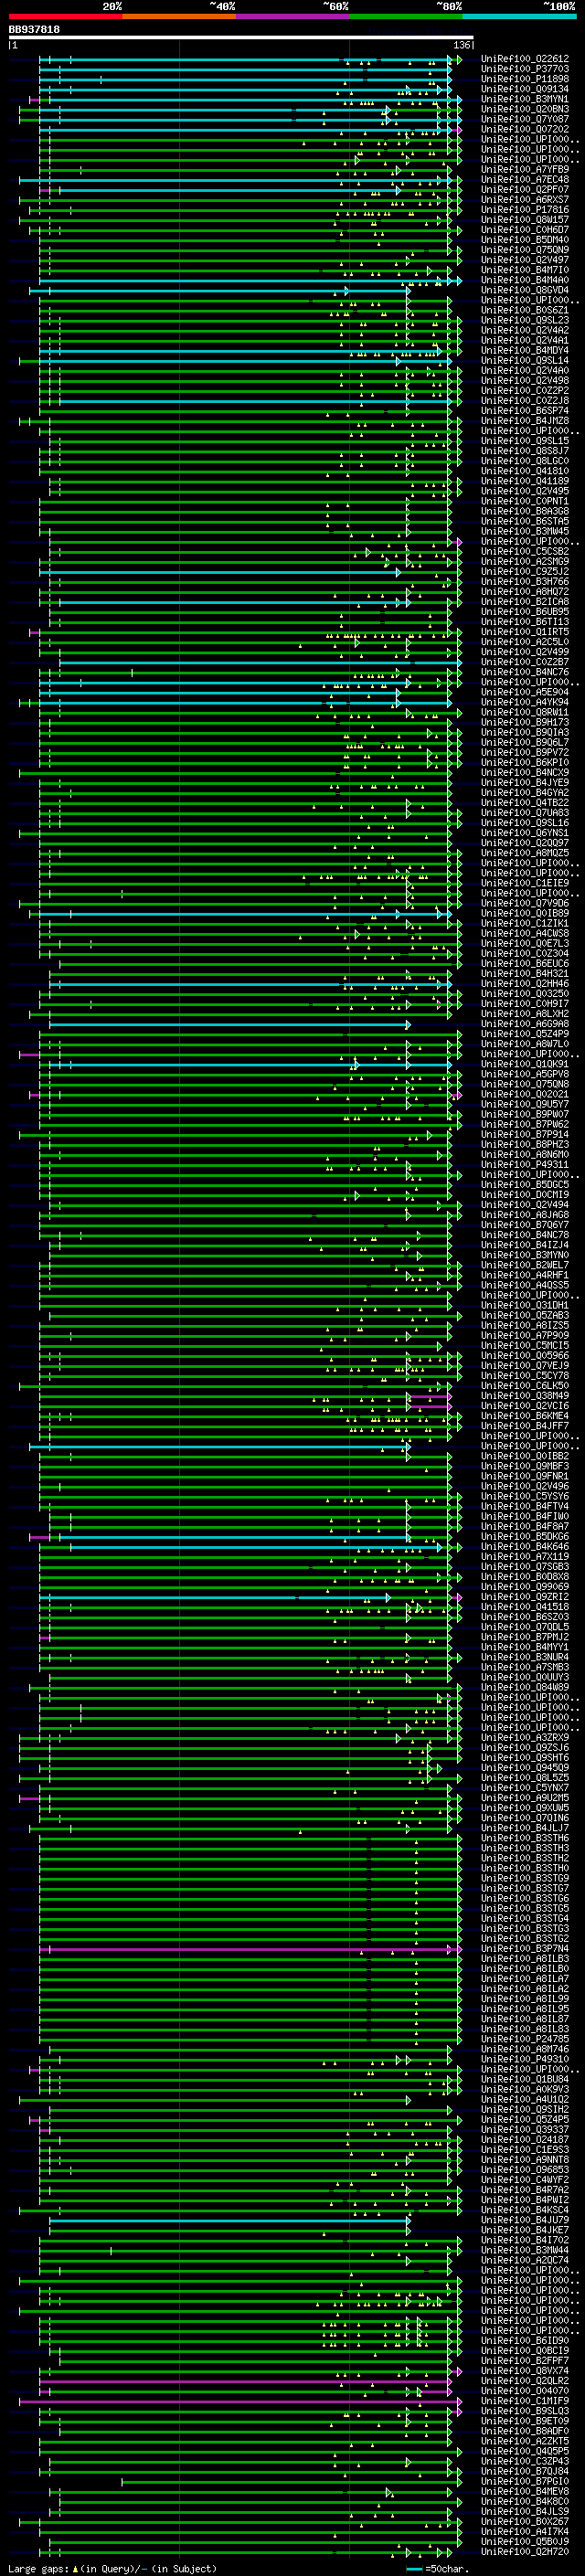Select the UniRef100_P17816 label

(x=525, y=210)
